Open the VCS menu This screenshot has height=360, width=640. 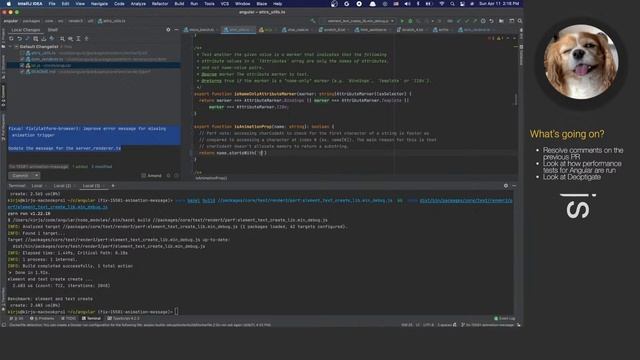225,4
